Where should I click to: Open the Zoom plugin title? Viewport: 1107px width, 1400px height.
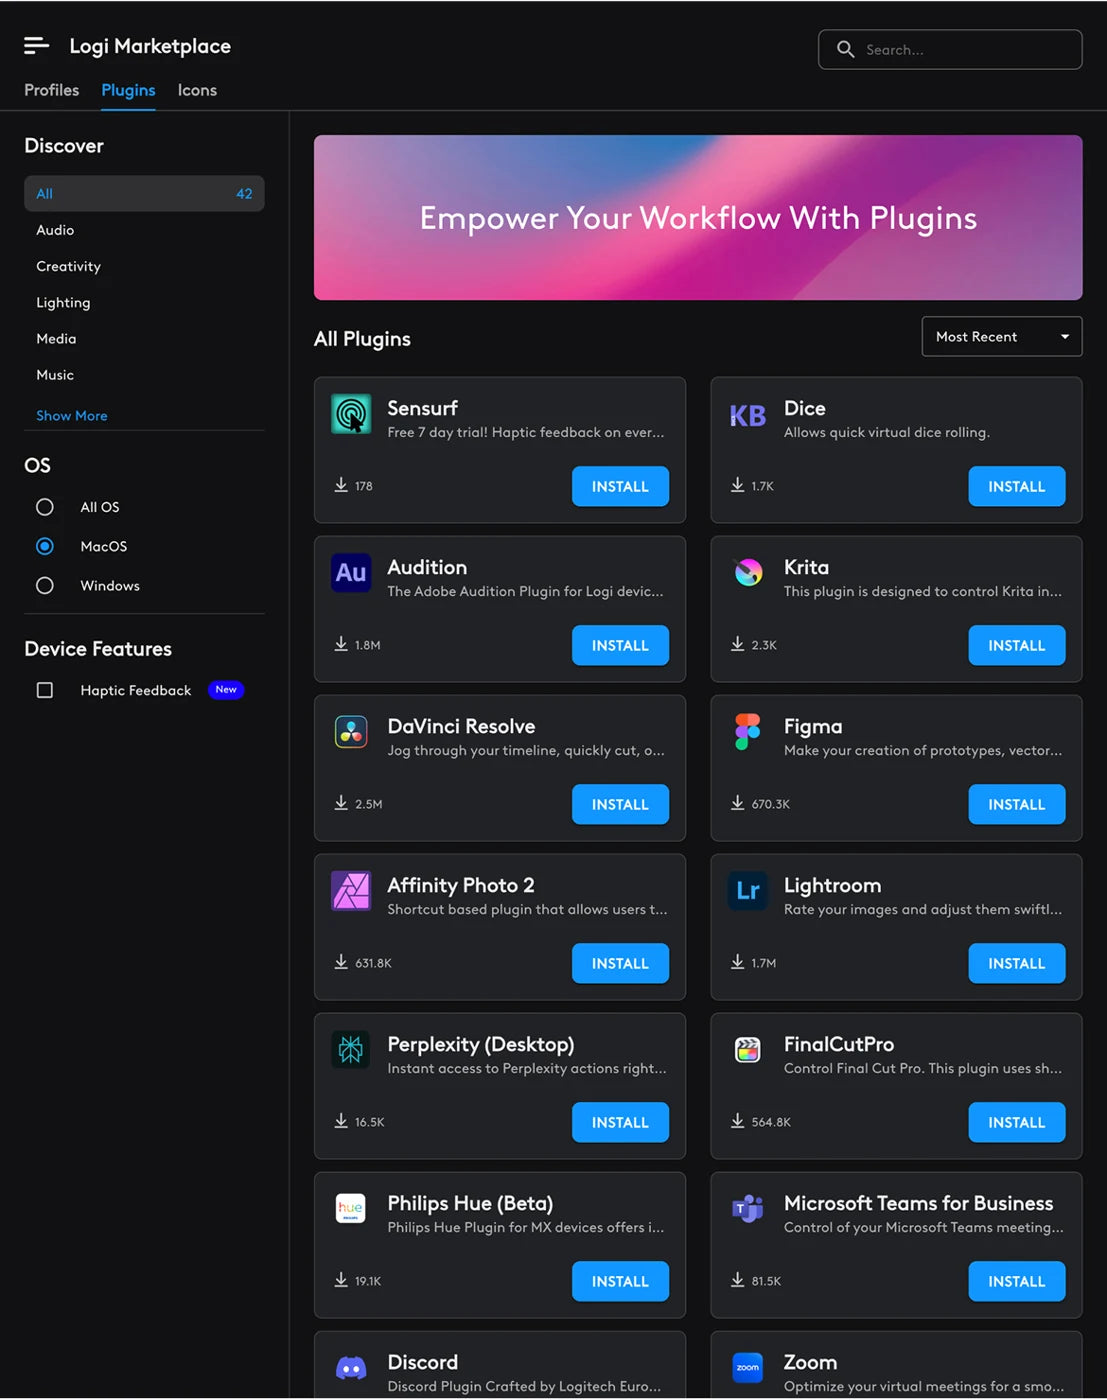811,1362
